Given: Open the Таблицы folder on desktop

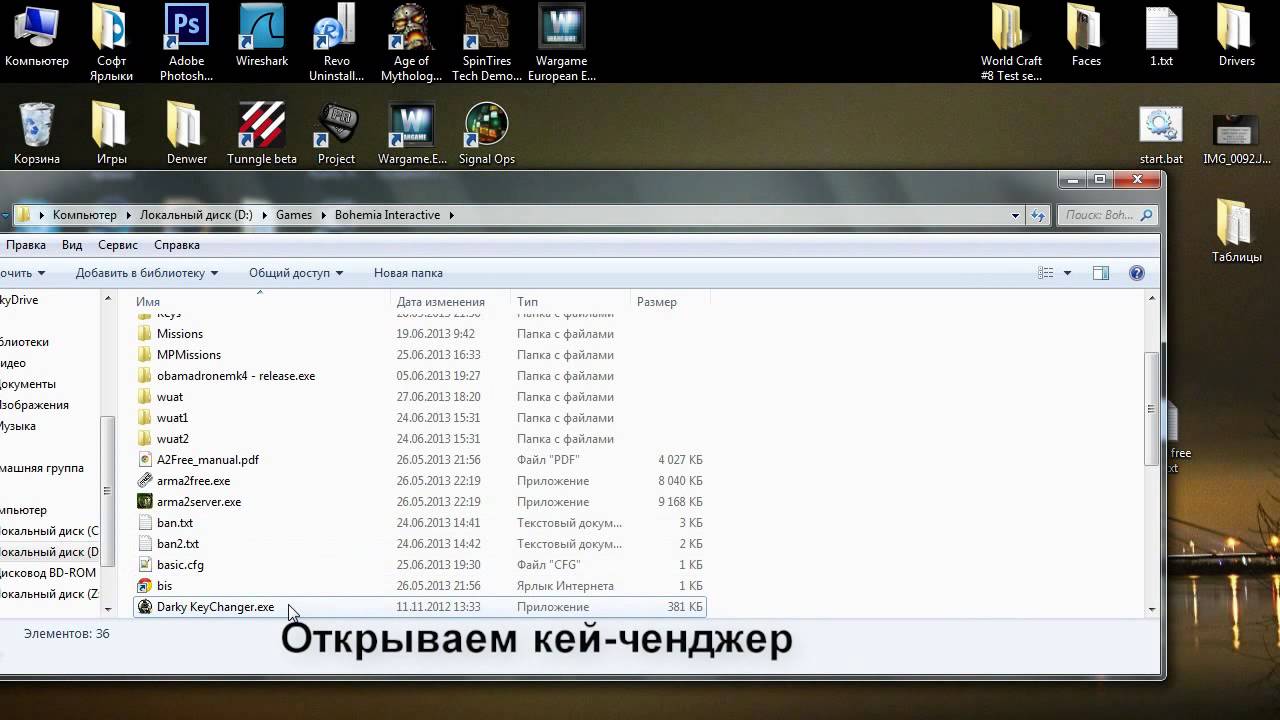Looking at the screenshot, I should click(1236, 231).
